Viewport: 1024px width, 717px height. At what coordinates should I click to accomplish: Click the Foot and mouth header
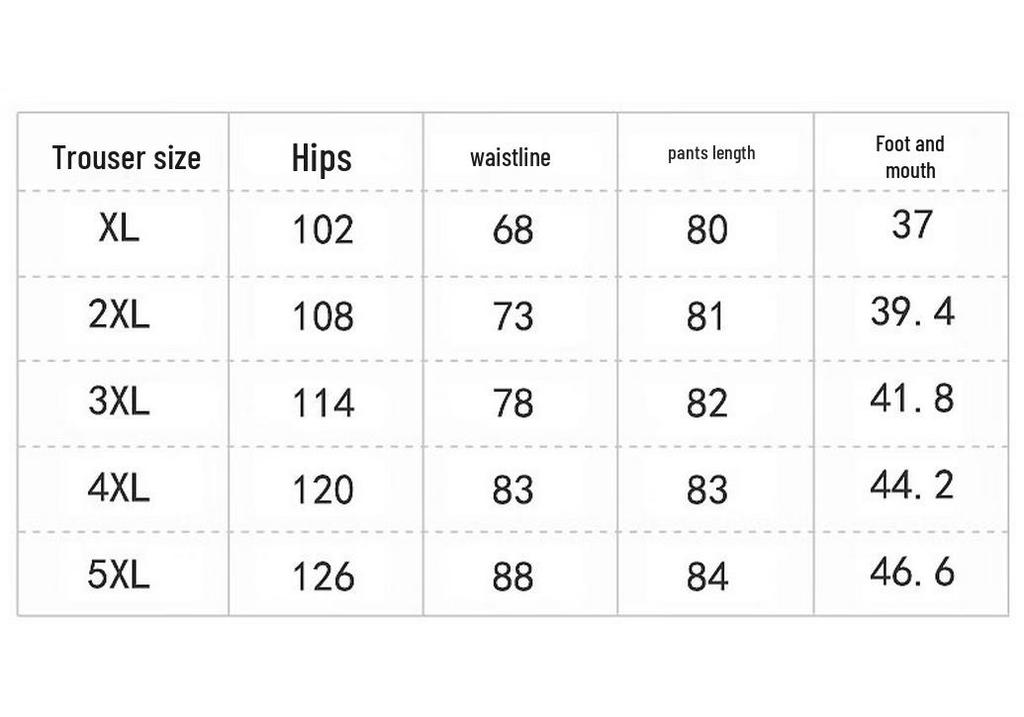910,157
